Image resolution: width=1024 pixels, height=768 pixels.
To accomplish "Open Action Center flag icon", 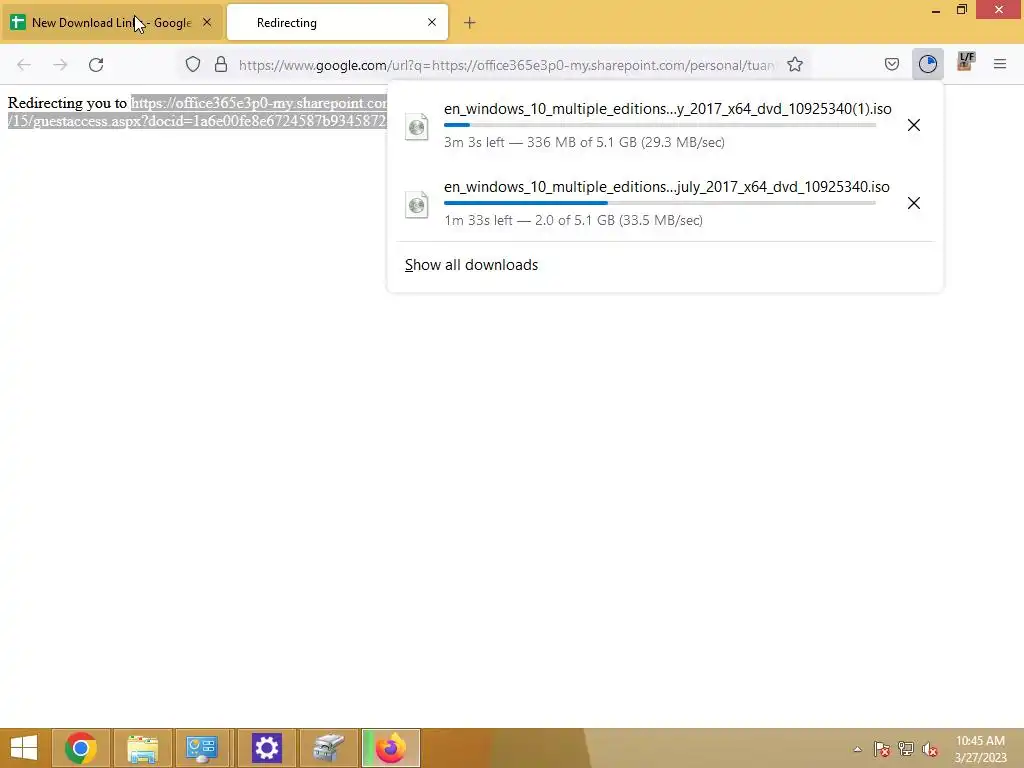I will 882,749.
